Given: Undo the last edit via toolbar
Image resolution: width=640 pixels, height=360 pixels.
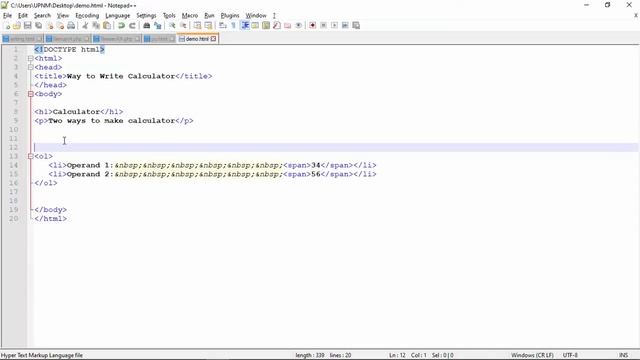Looking at the screenshot, I should point(121,25).
